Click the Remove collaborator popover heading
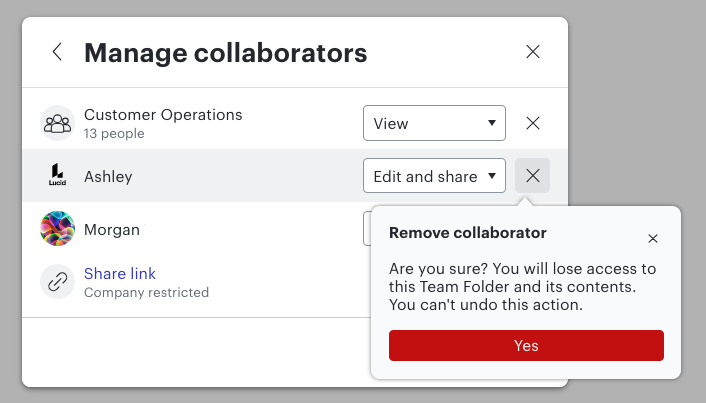The height and width of the screenshot is (403, 706). pos(467,233)
